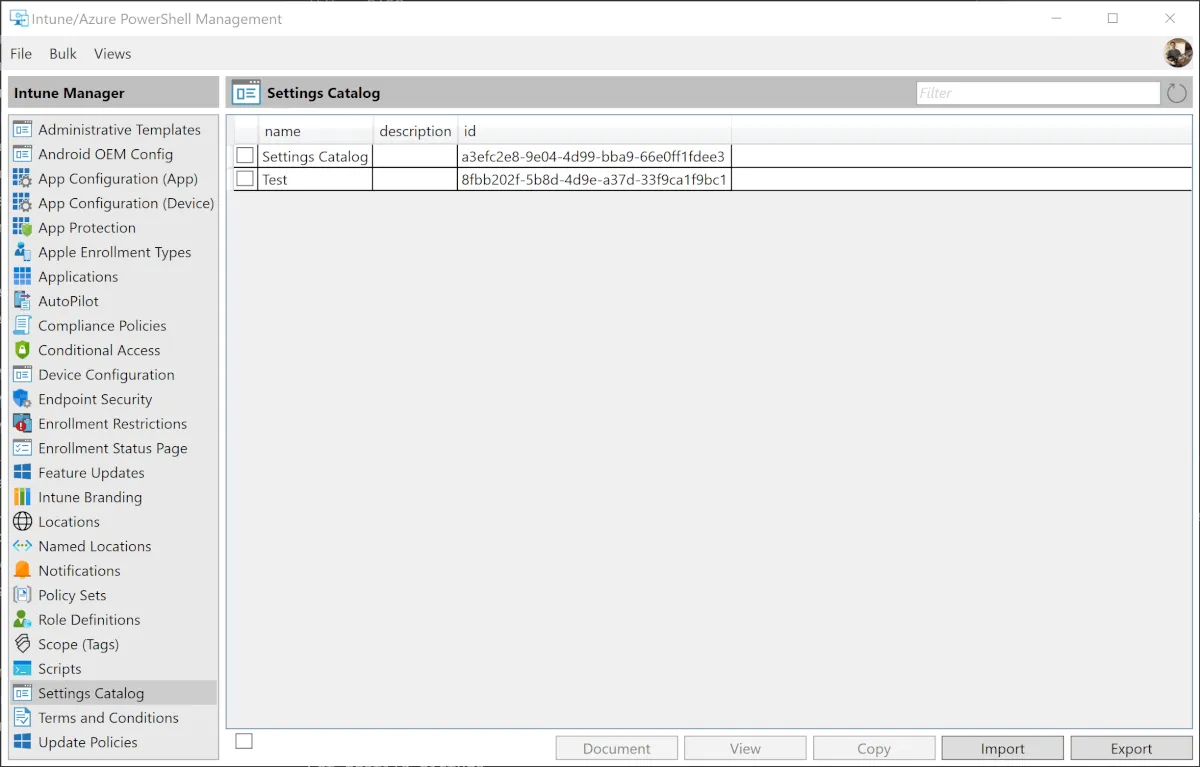Click the View button
This screenshot has width=1200, height=767.
click(745, 748)
